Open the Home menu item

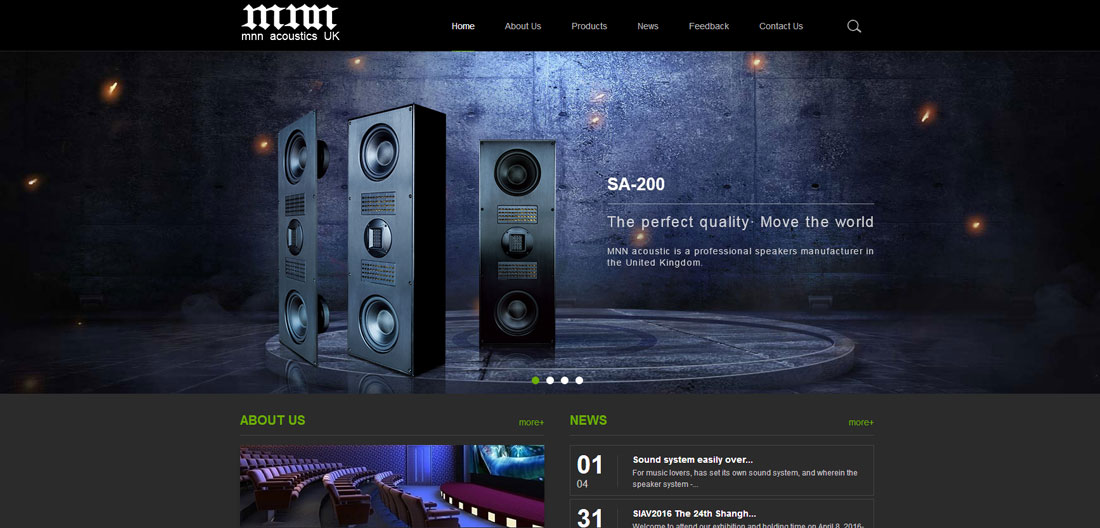tap(463, 26)
